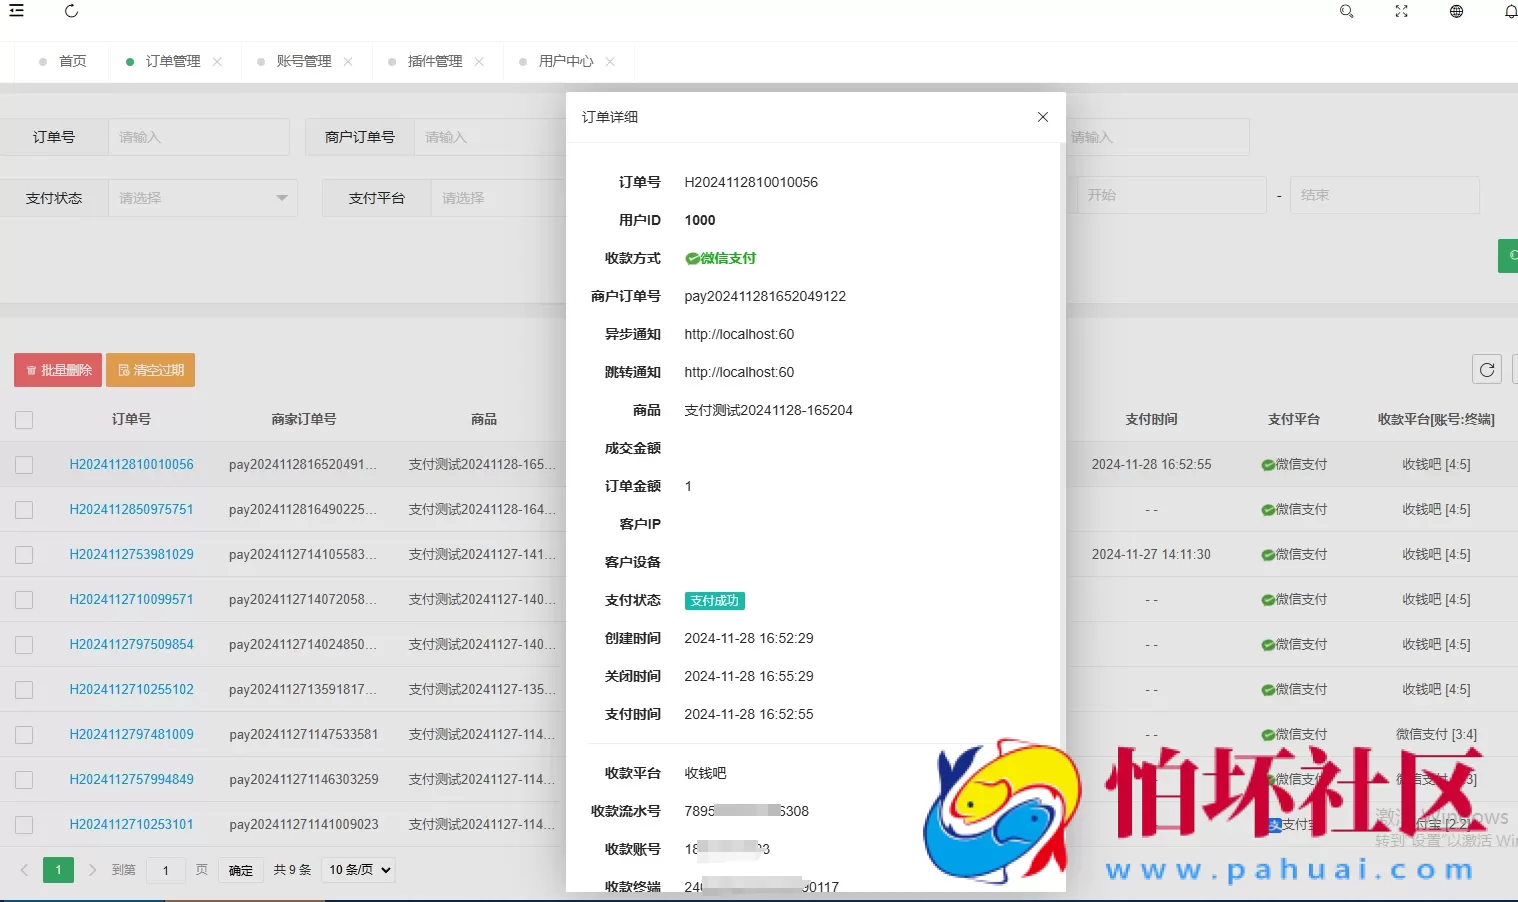Open the notification bell icon
Screen dimensions: 1518x902
pos(1509,11)
